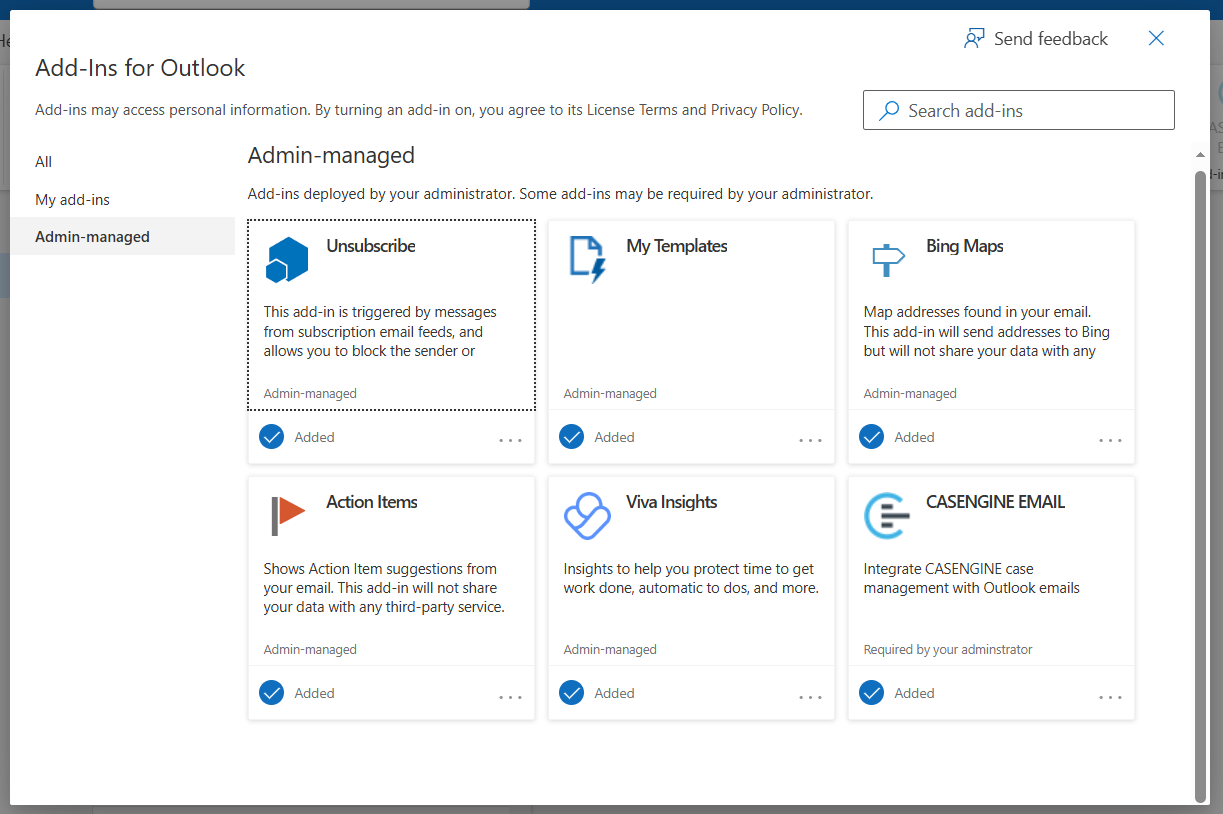Click the My Templates document icon

point(587,260)
